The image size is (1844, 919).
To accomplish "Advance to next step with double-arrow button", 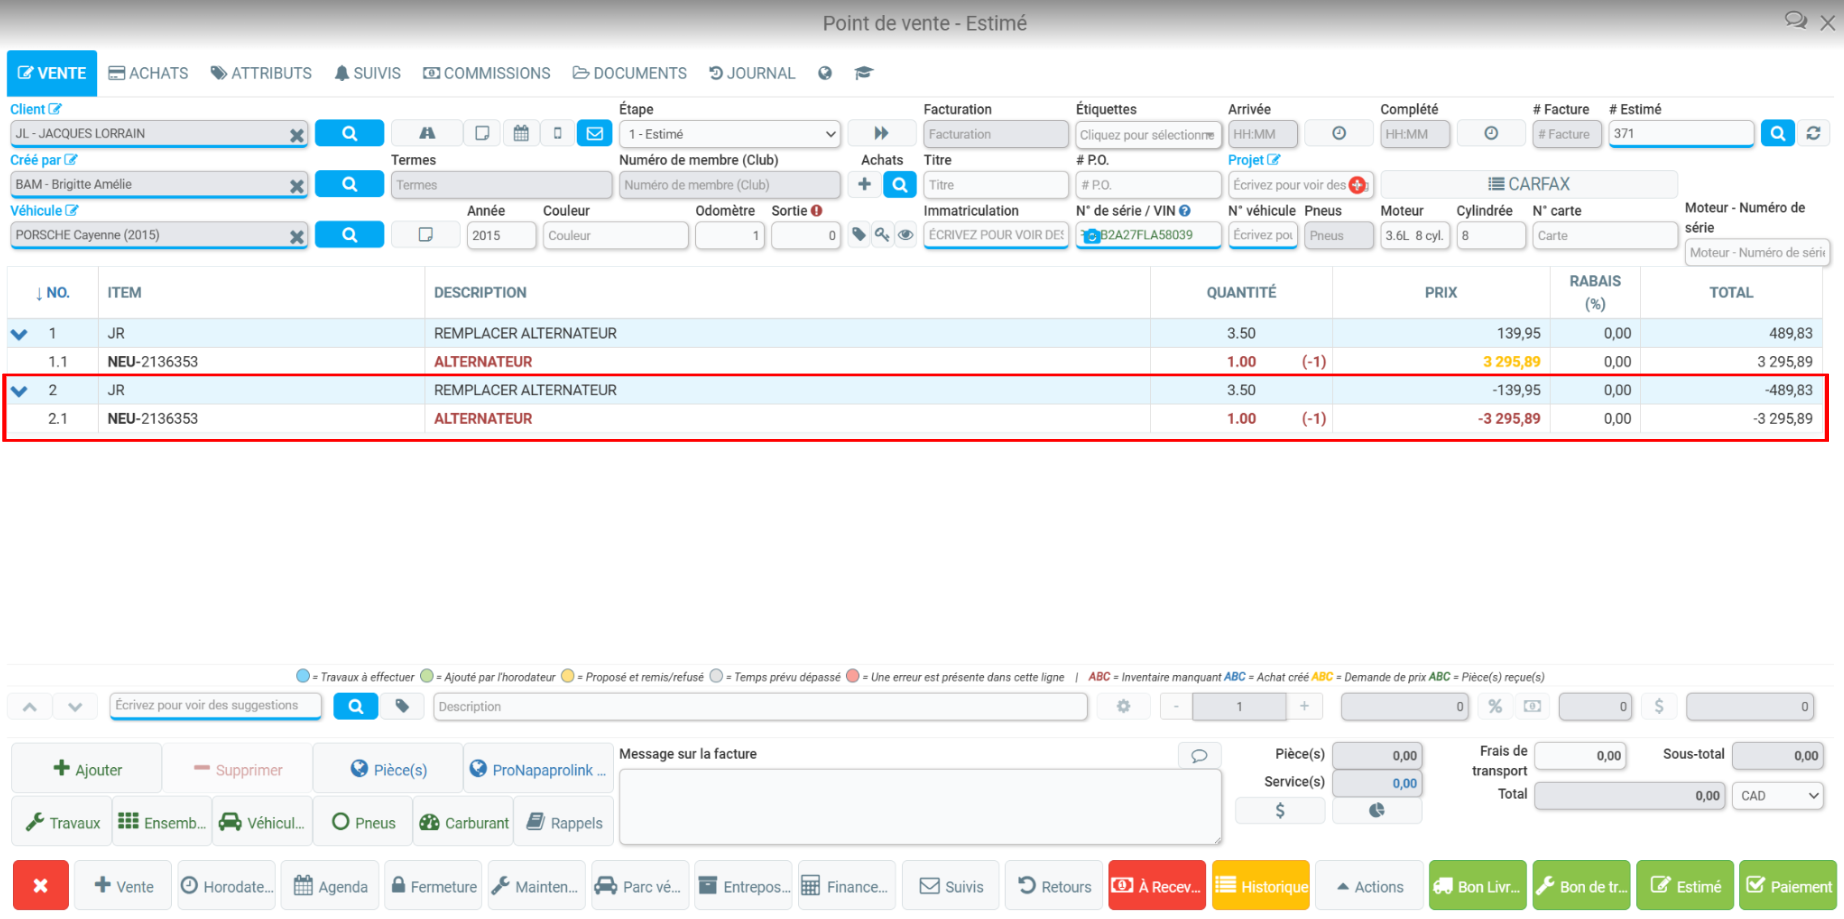I will (881, 133).
